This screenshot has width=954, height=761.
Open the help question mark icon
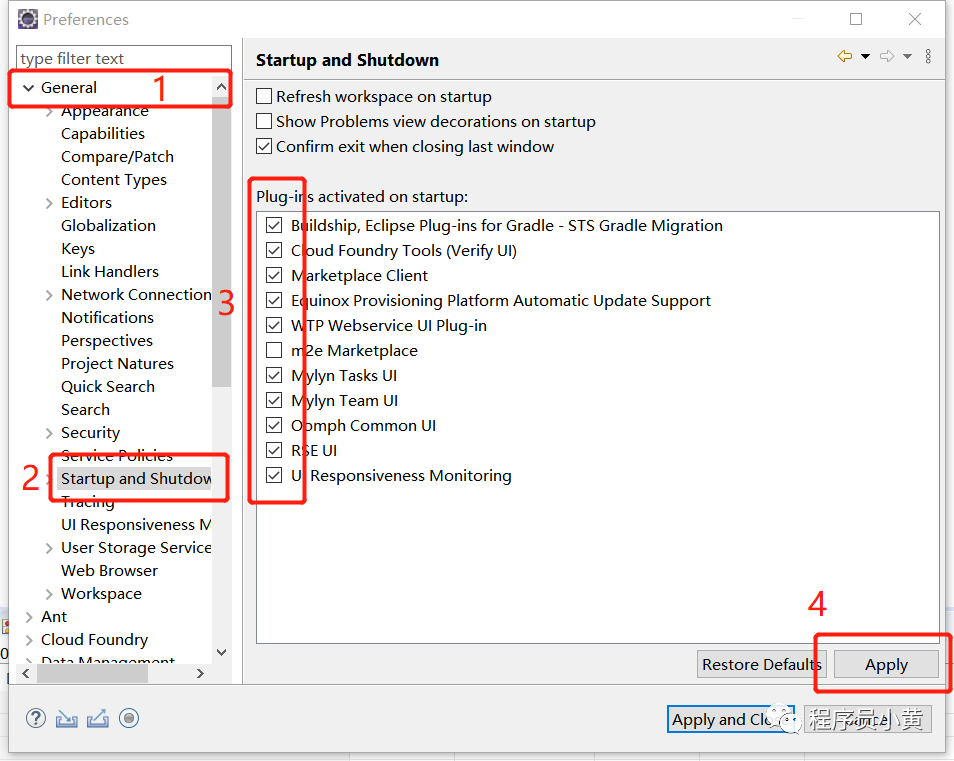click(36, 718)
